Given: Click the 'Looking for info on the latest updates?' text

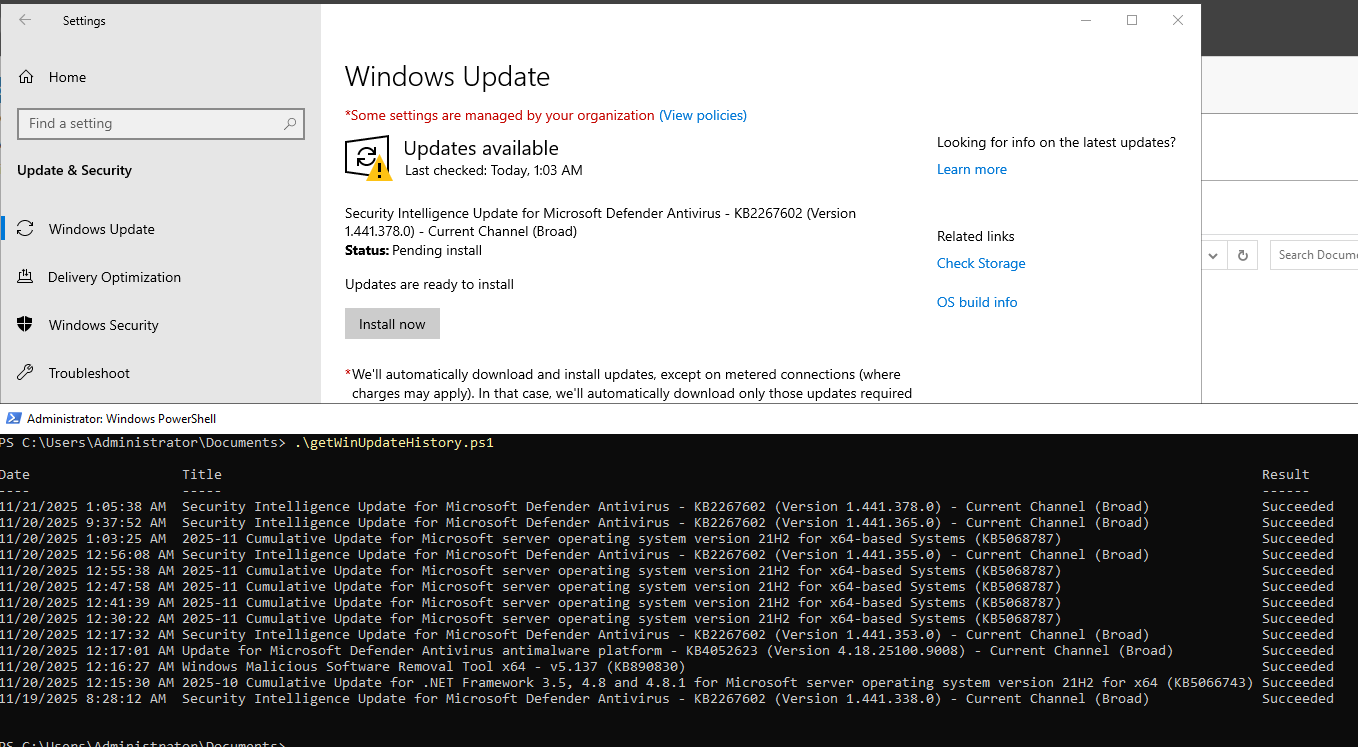Looking at the screenshot, I should coord(1056,142).
